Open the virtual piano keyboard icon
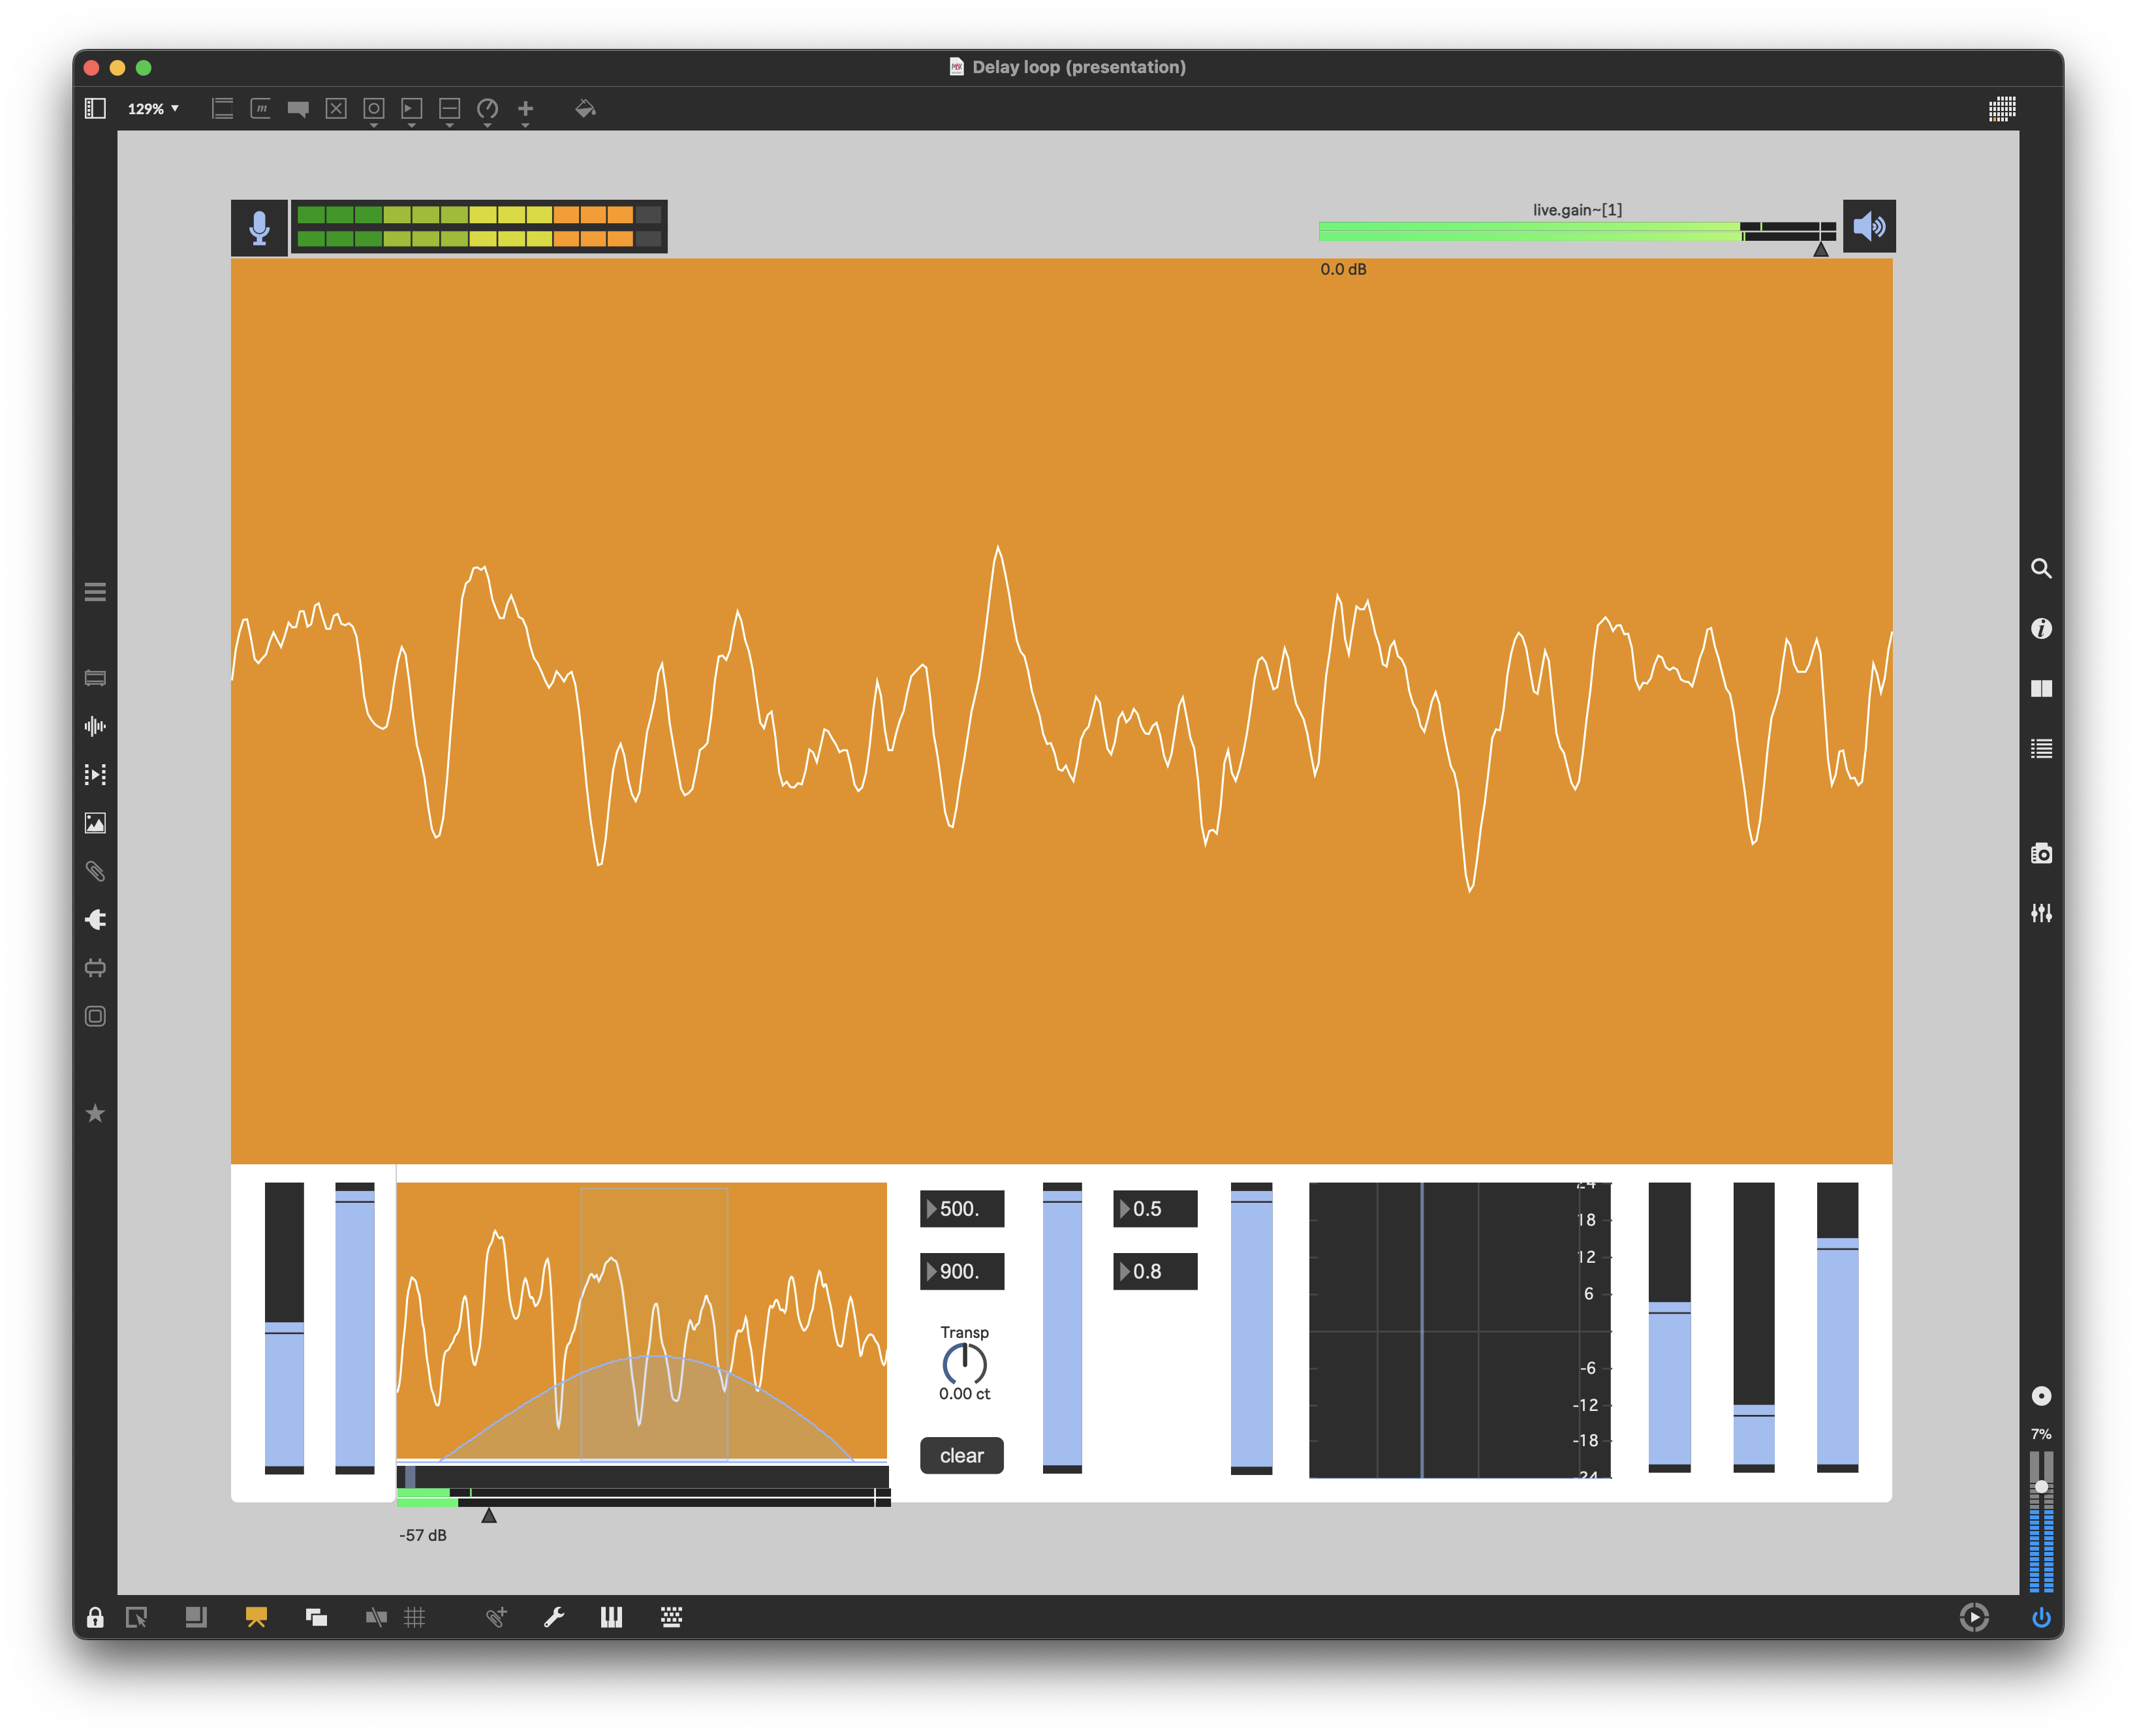2137x1736 pixels. [x=612, y=1617]
